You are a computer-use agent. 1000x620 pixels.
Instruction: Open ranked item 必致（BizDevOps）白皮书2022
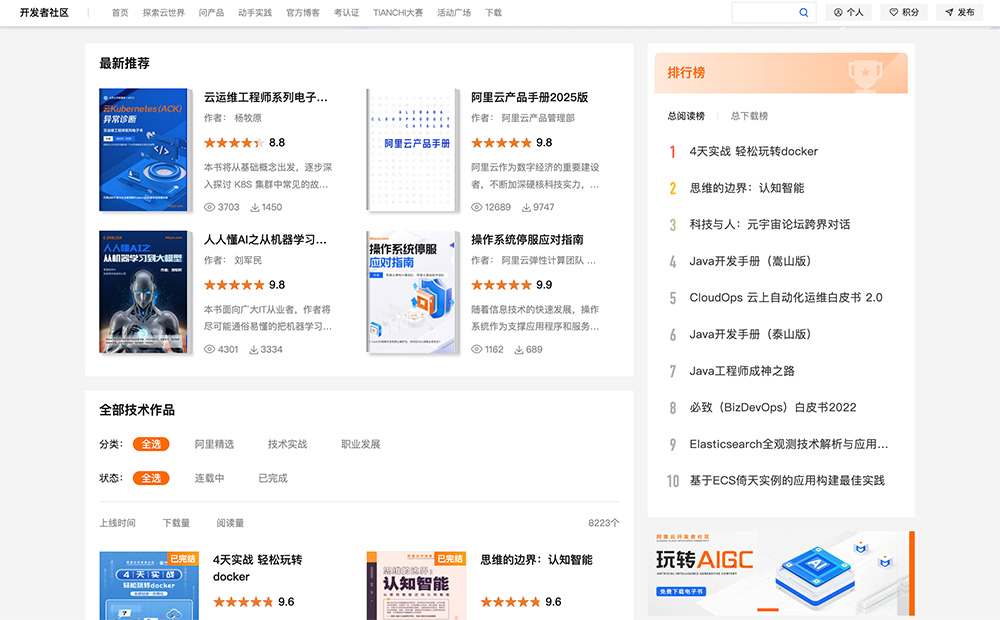[x=773, y=407]
